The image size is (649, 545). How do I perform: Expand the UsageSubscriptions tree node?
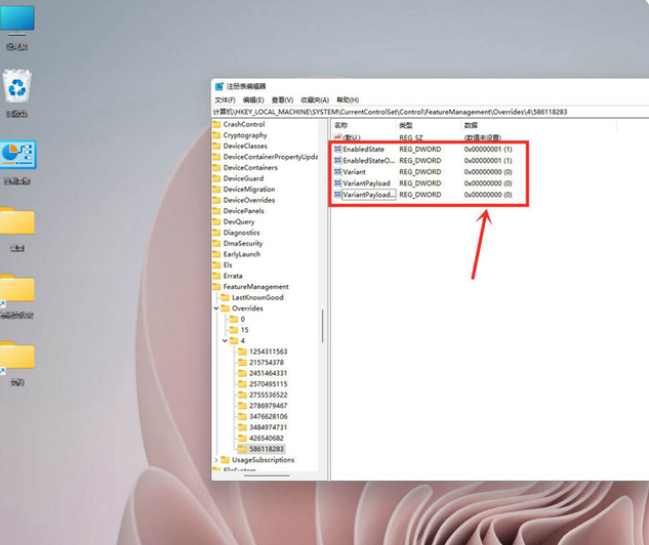pos(215,460)
